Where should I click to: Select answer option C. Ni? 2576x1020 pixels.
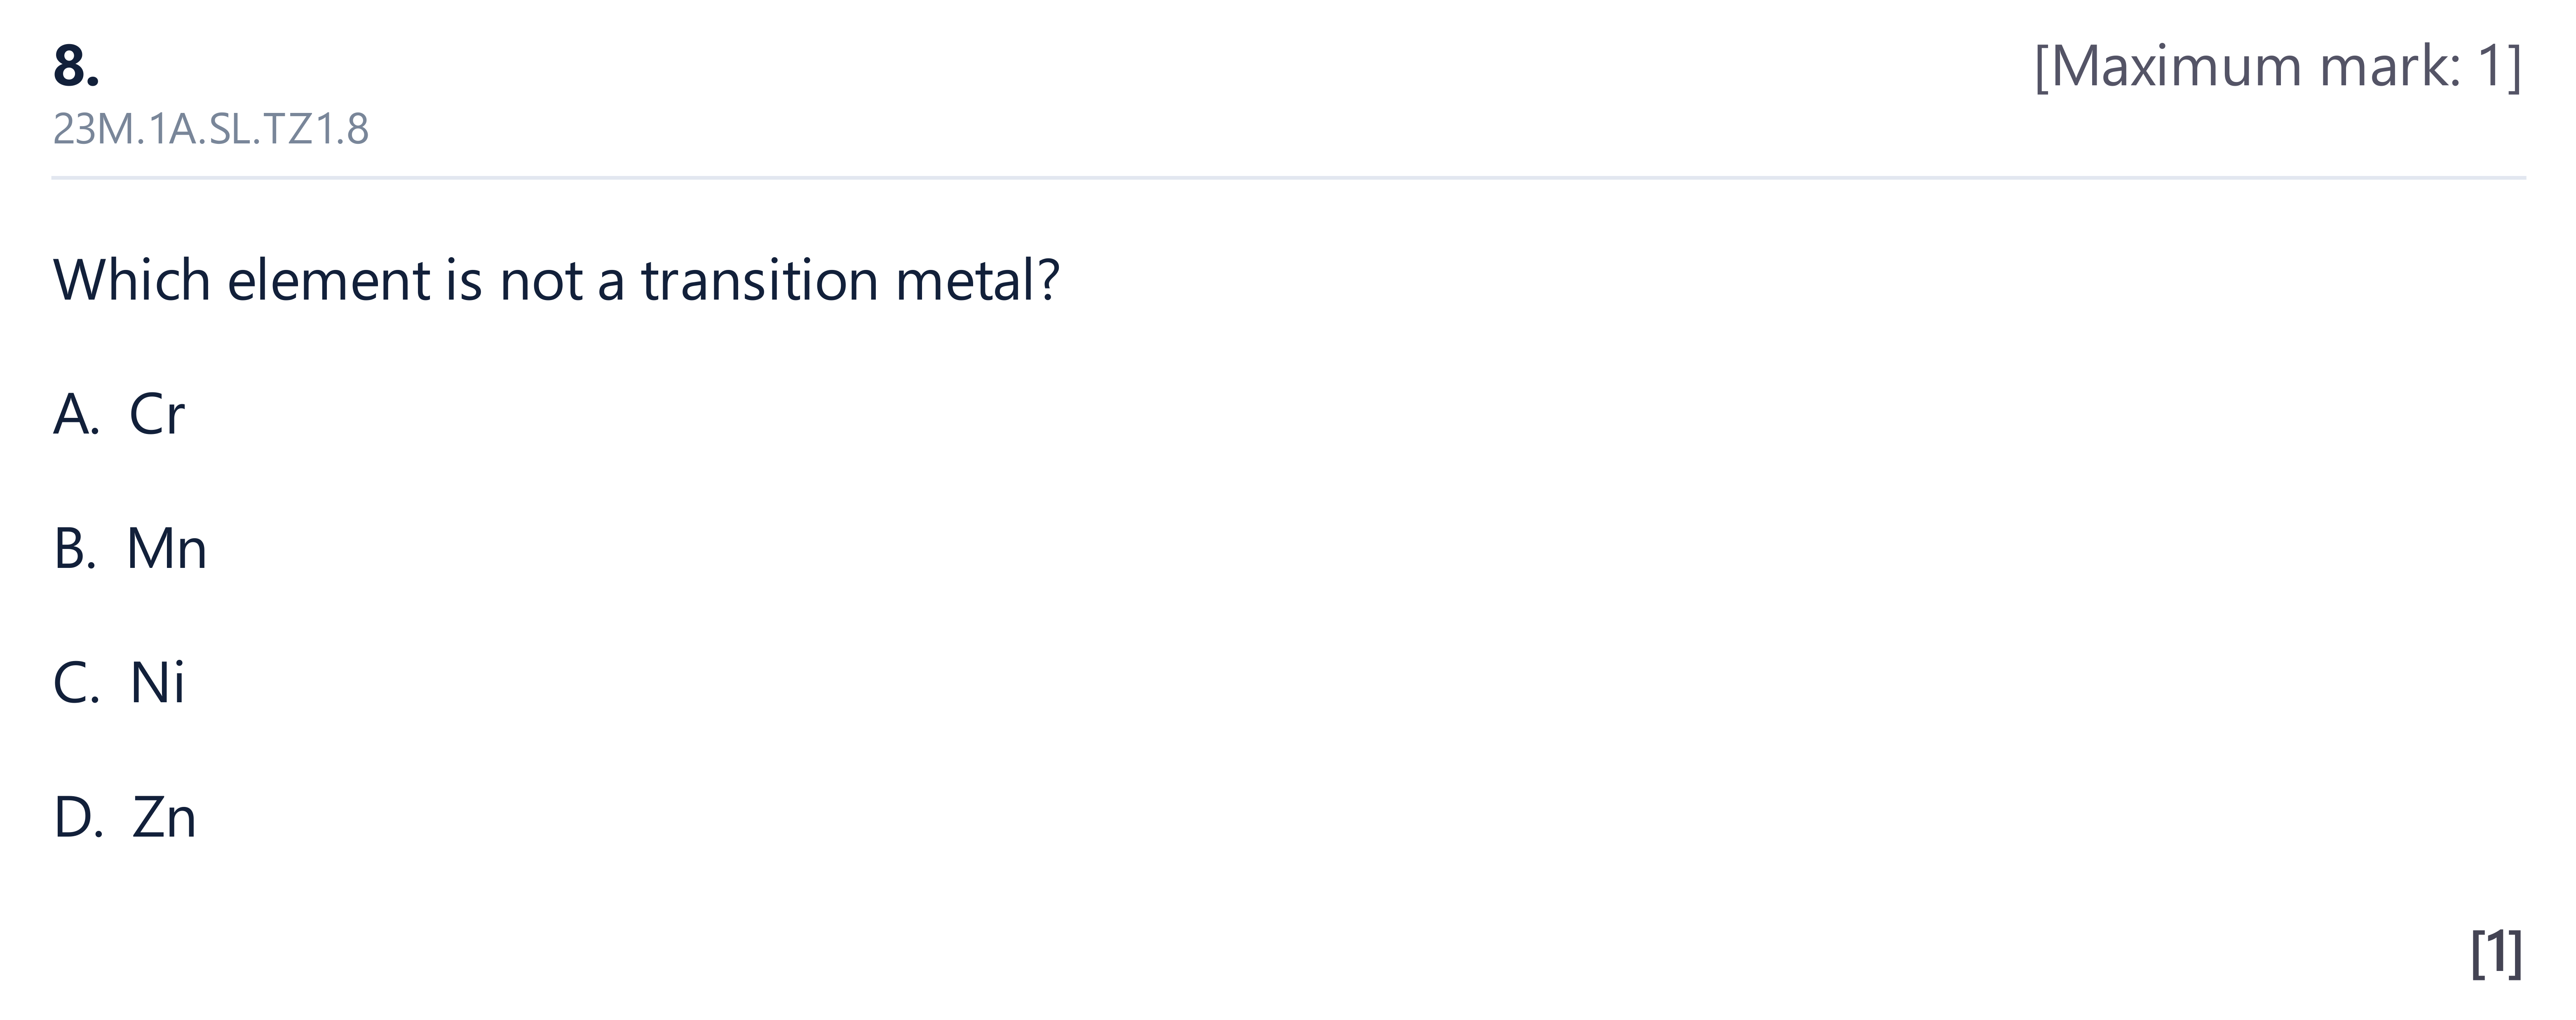(x=119, y=683)
